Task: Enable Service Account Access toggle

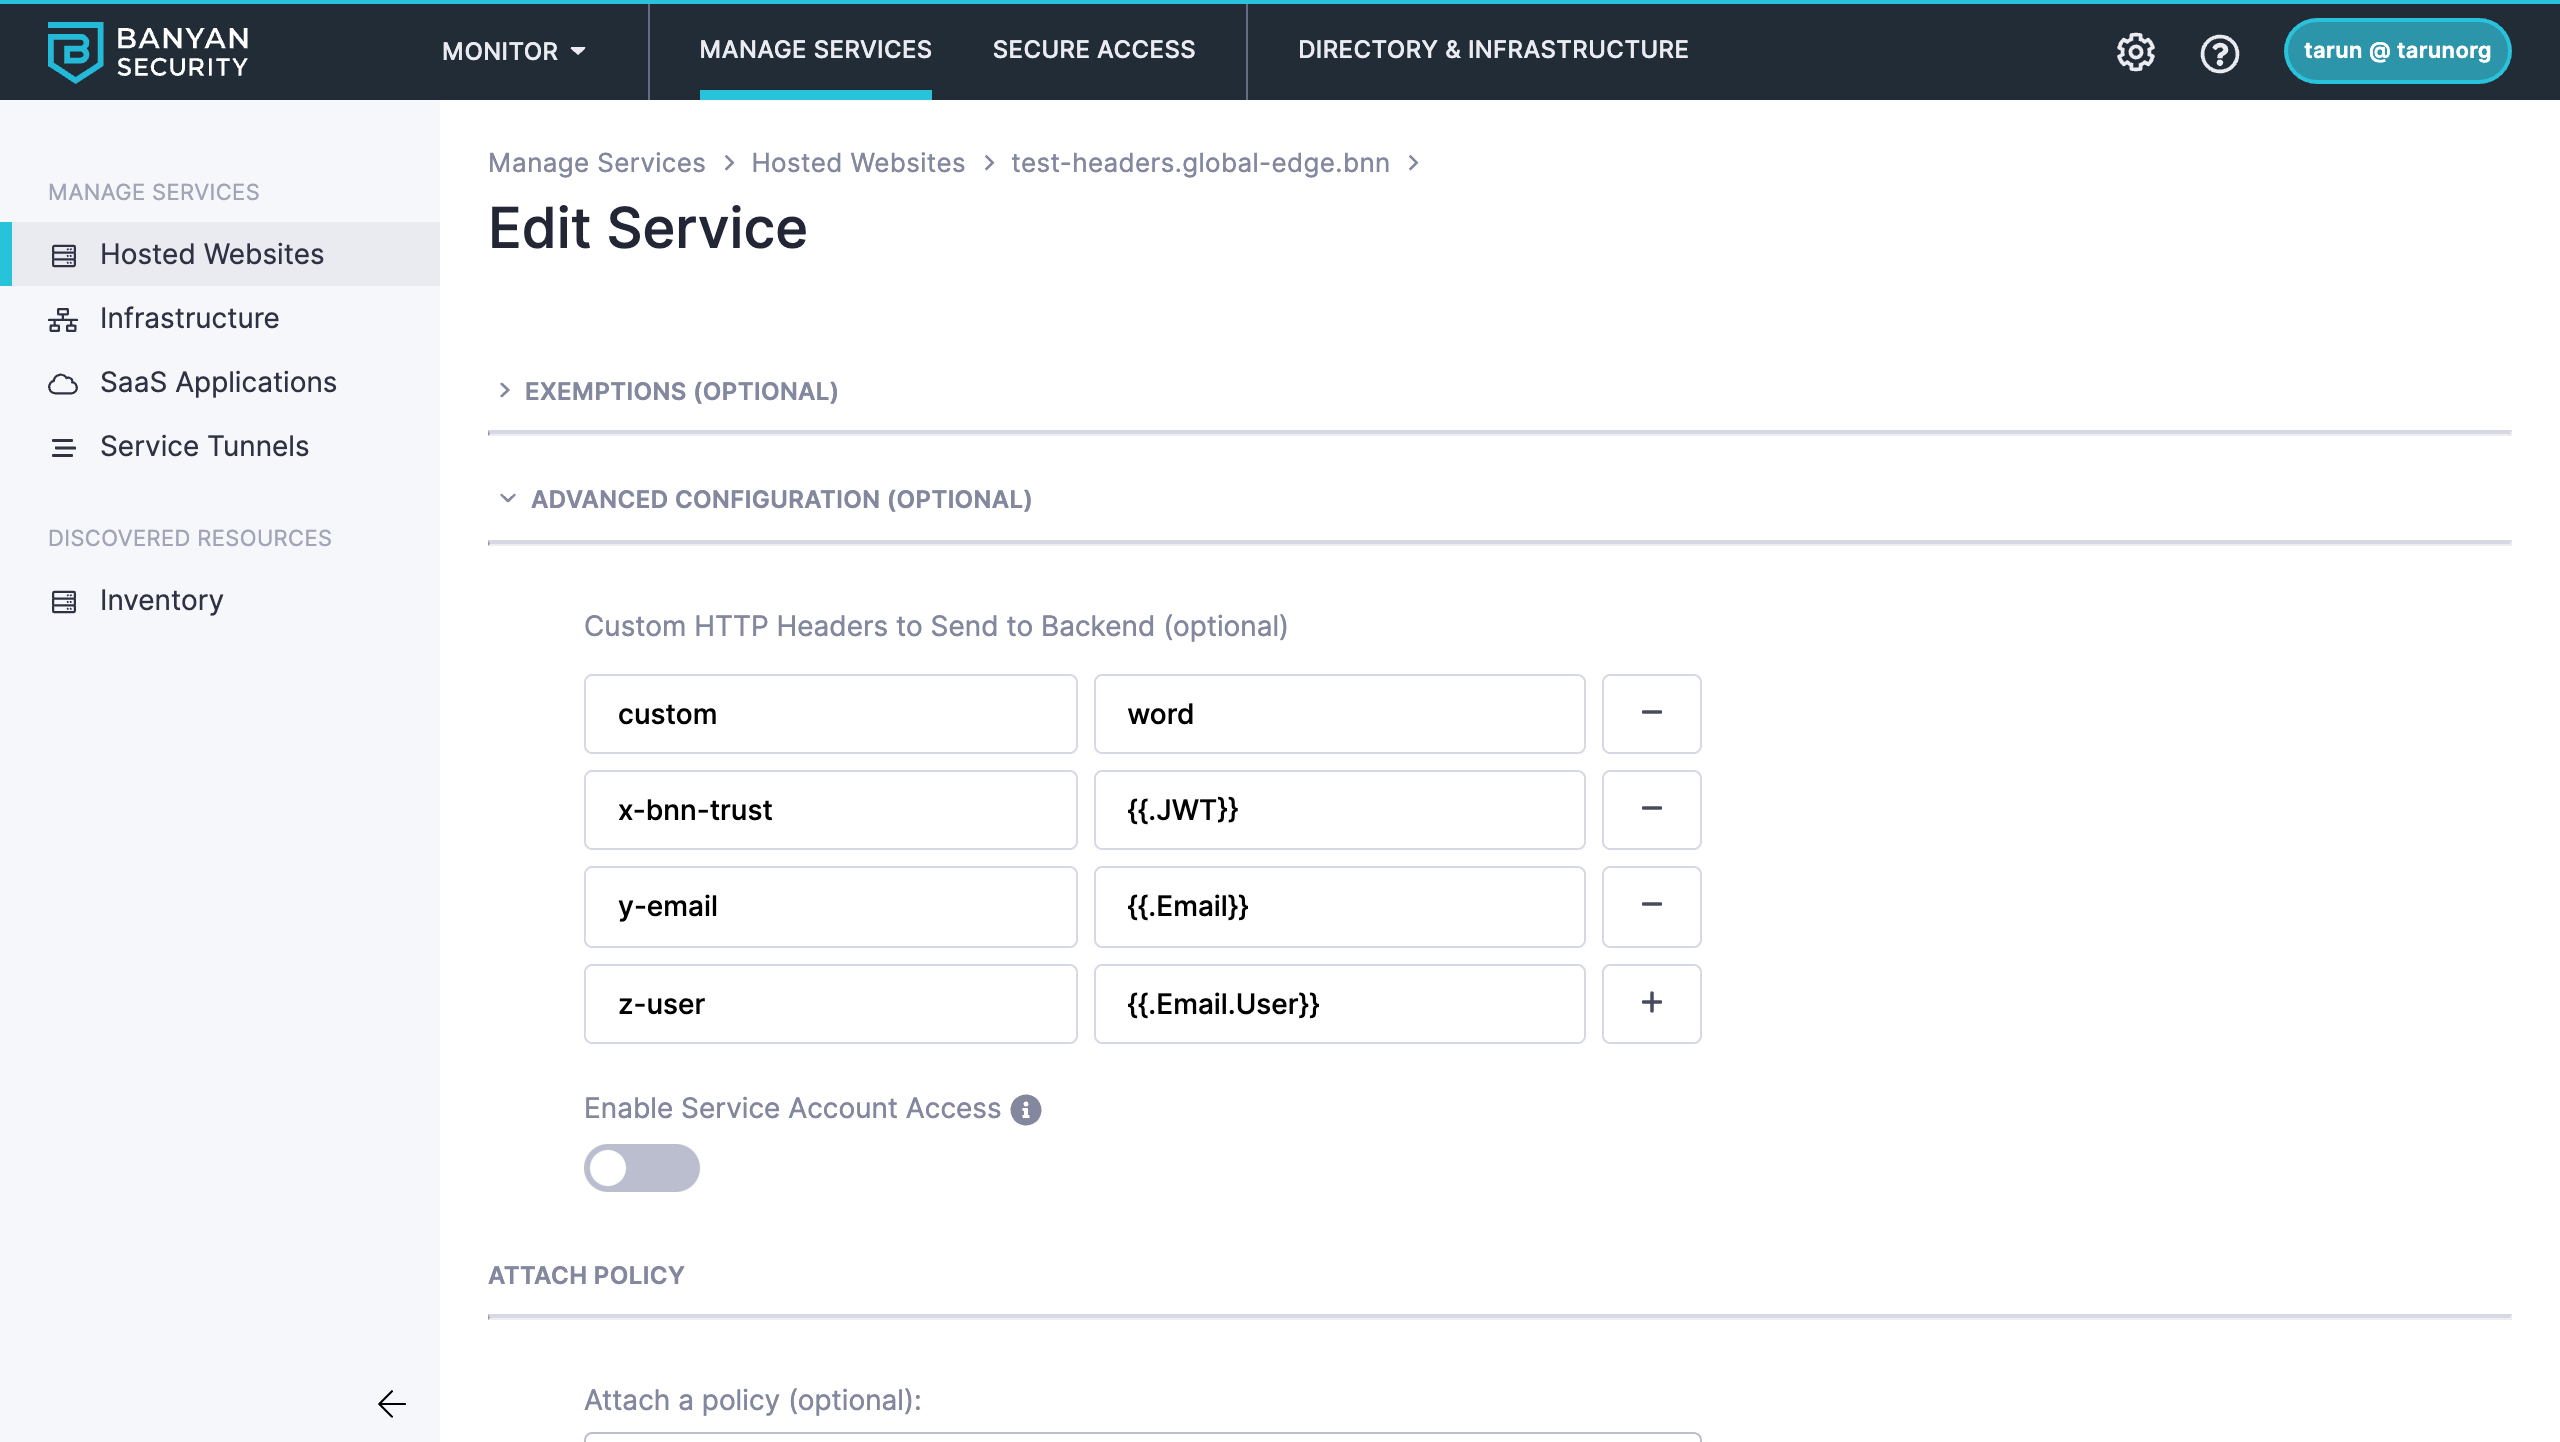Action: [641, 1167]
